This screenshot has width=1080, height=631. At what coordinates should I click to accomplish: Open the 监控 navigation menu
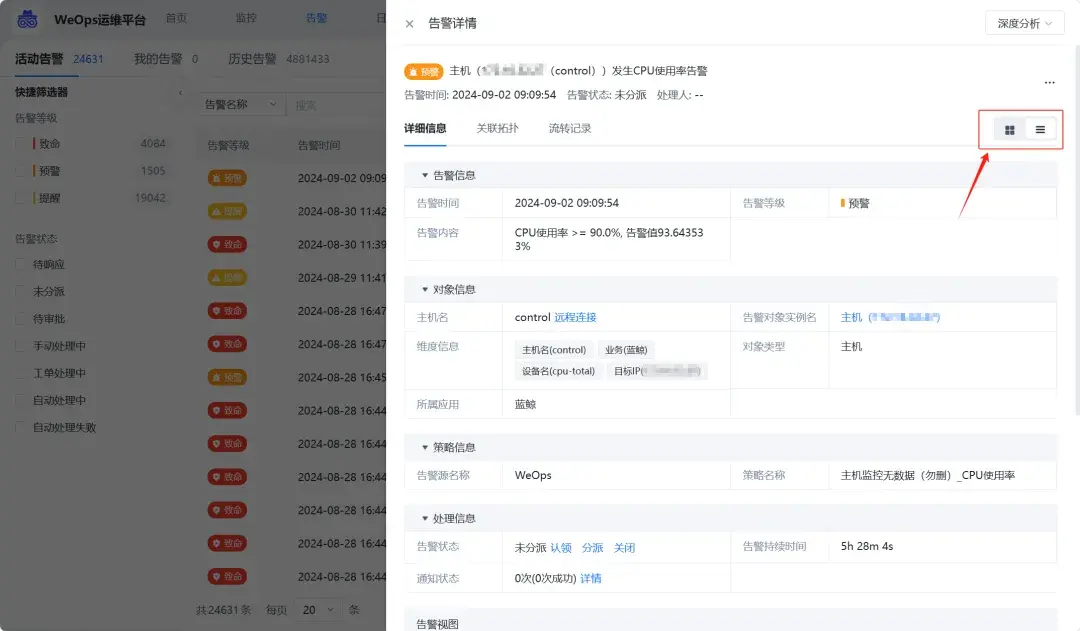pyautogui.click(x=244, y=17)
